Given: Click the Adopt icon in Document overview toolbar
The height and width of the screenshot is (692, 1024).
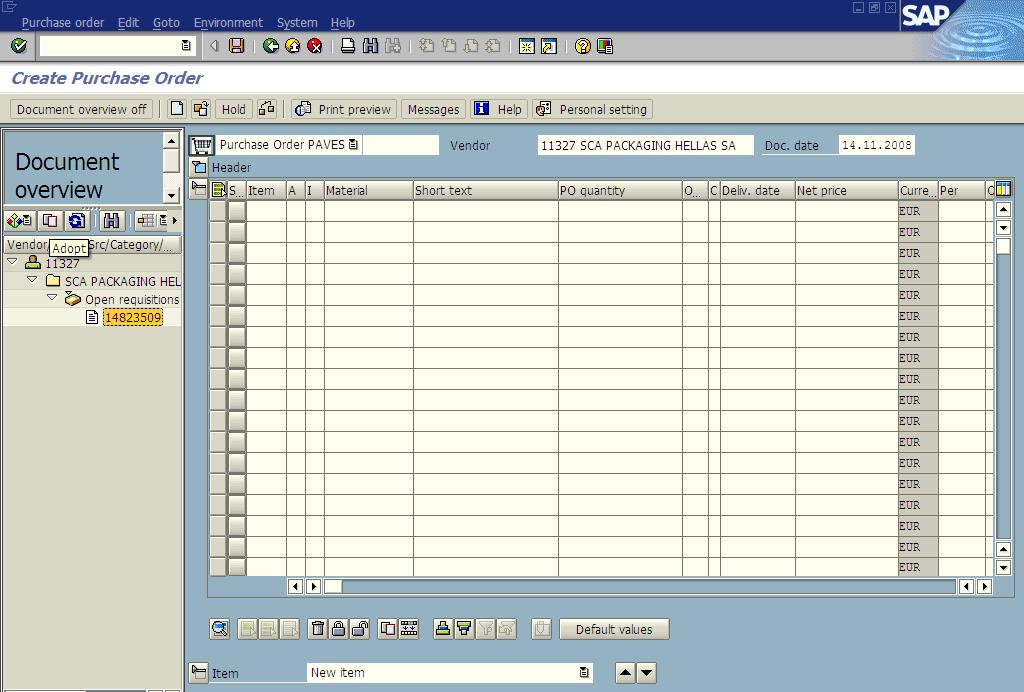Looking at the screenshot, I should (50, 221).
